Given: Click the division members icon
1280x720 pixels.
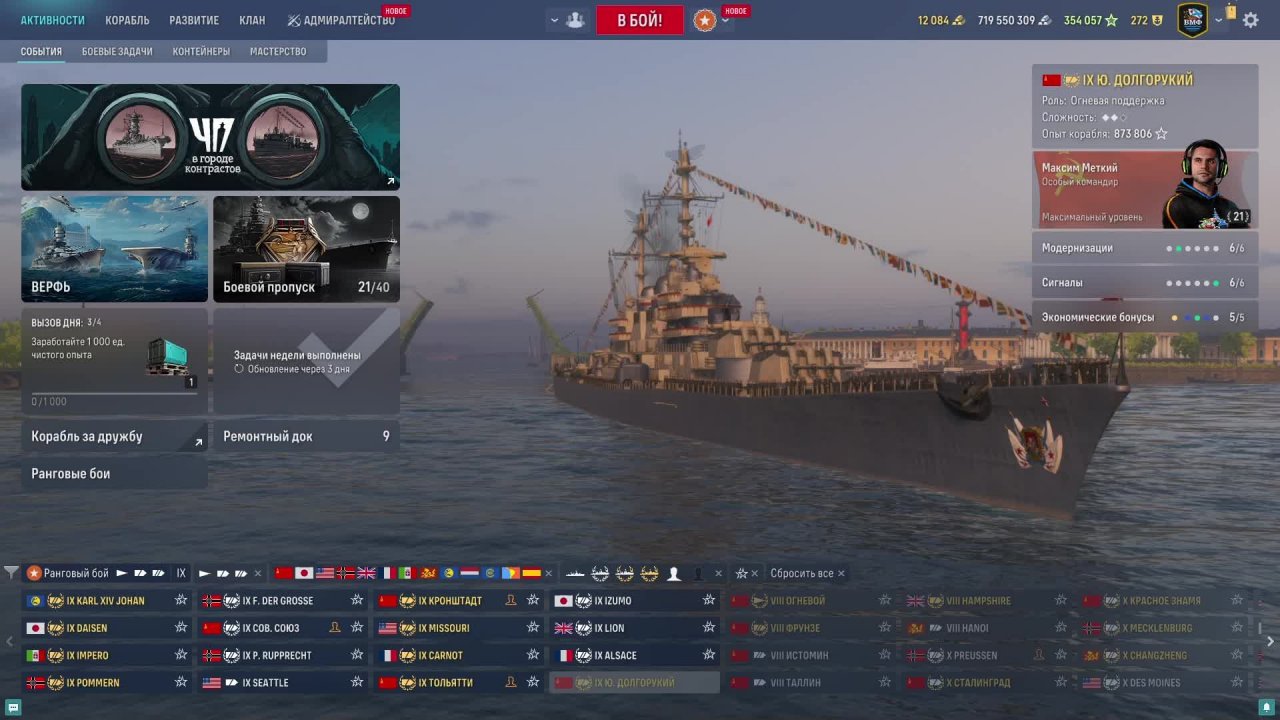Looking at the screenshot, I should tap(575, 20).
